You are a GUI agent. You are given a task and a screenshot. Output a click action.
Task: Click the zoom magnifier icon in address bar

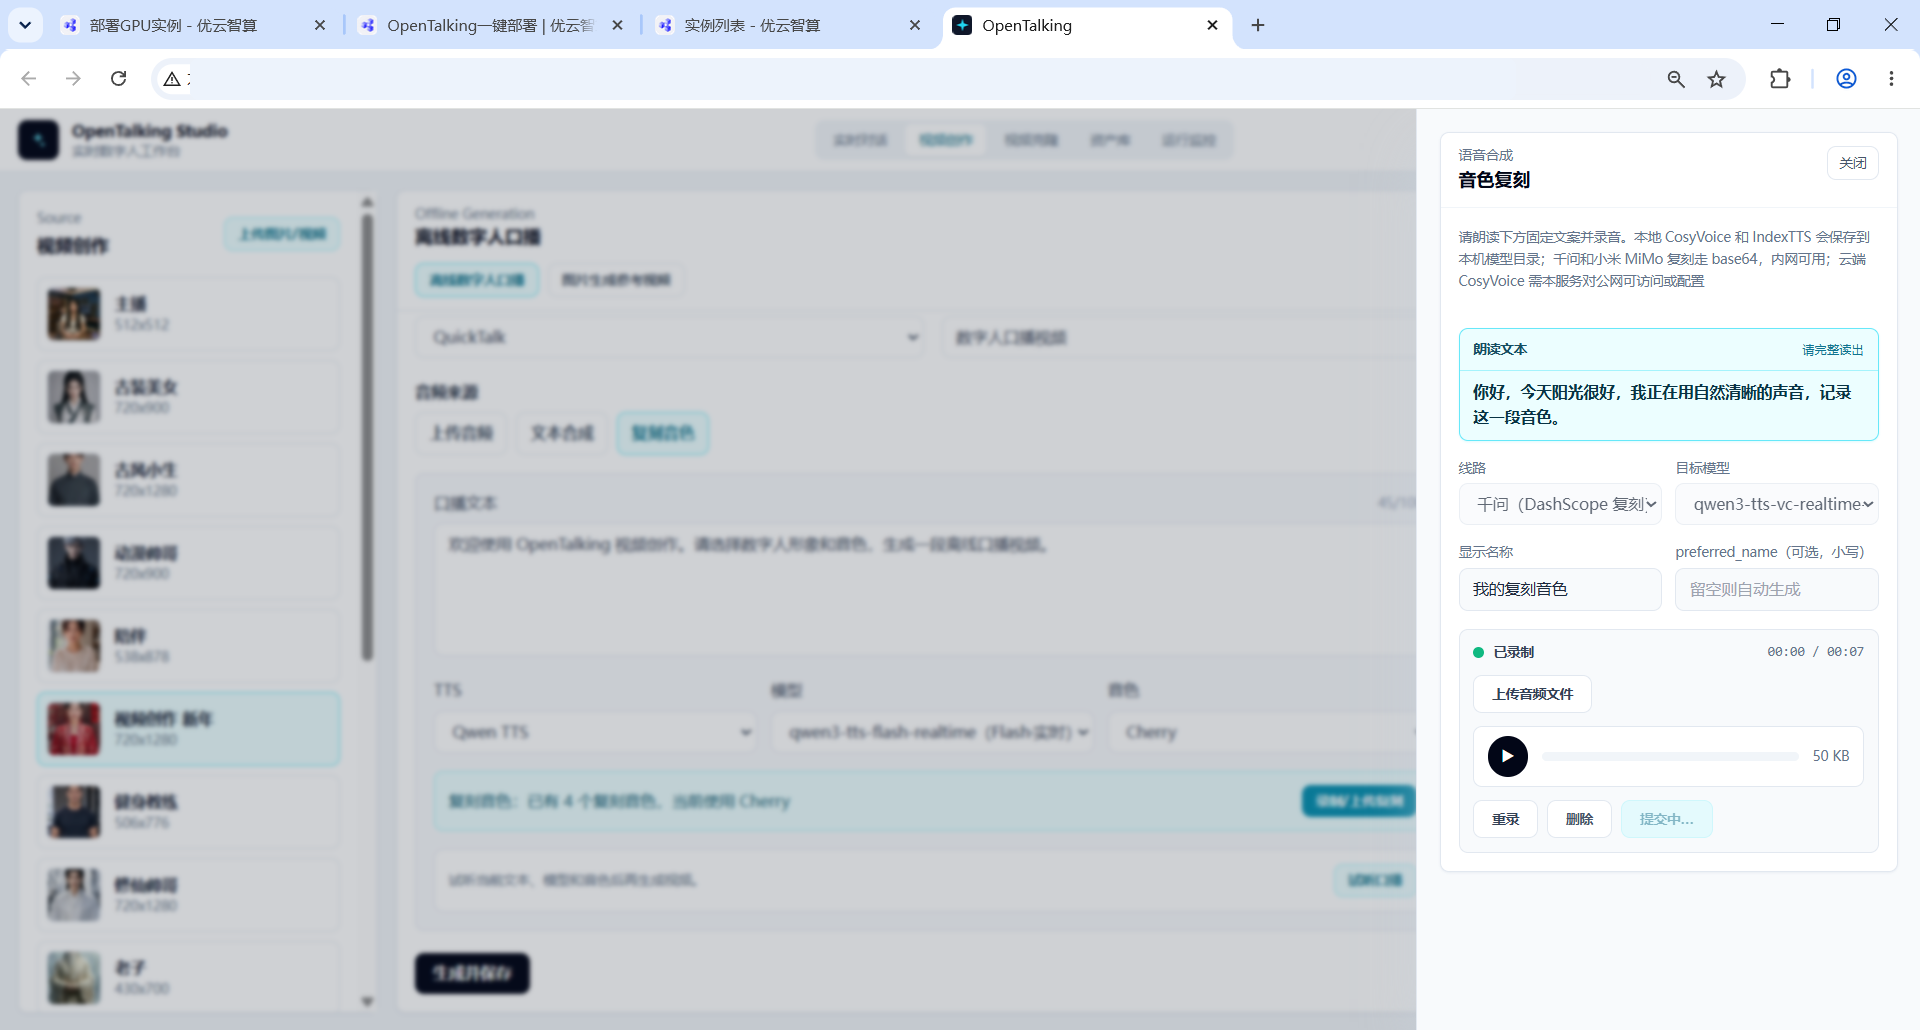click(1676, 79)
